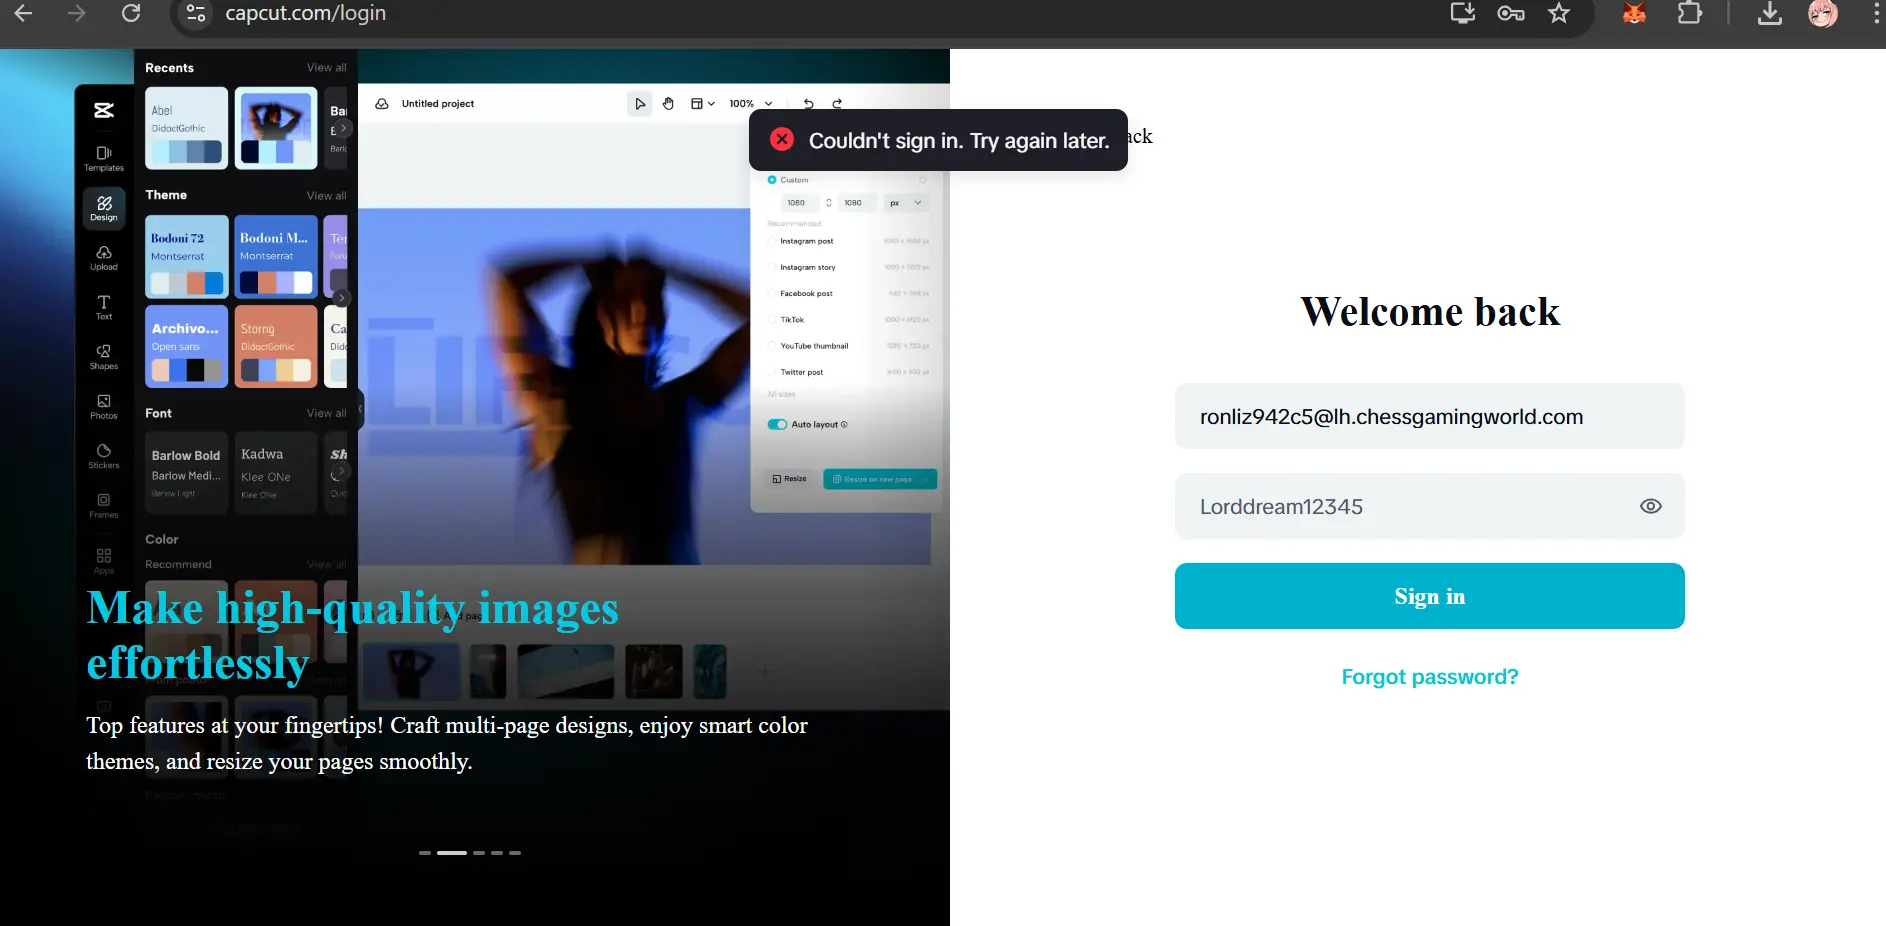Viewport: 1886px width, 926px height.
Task: Choose the Bodoni 72 Montserrat theme card
Action: (187, 257)
